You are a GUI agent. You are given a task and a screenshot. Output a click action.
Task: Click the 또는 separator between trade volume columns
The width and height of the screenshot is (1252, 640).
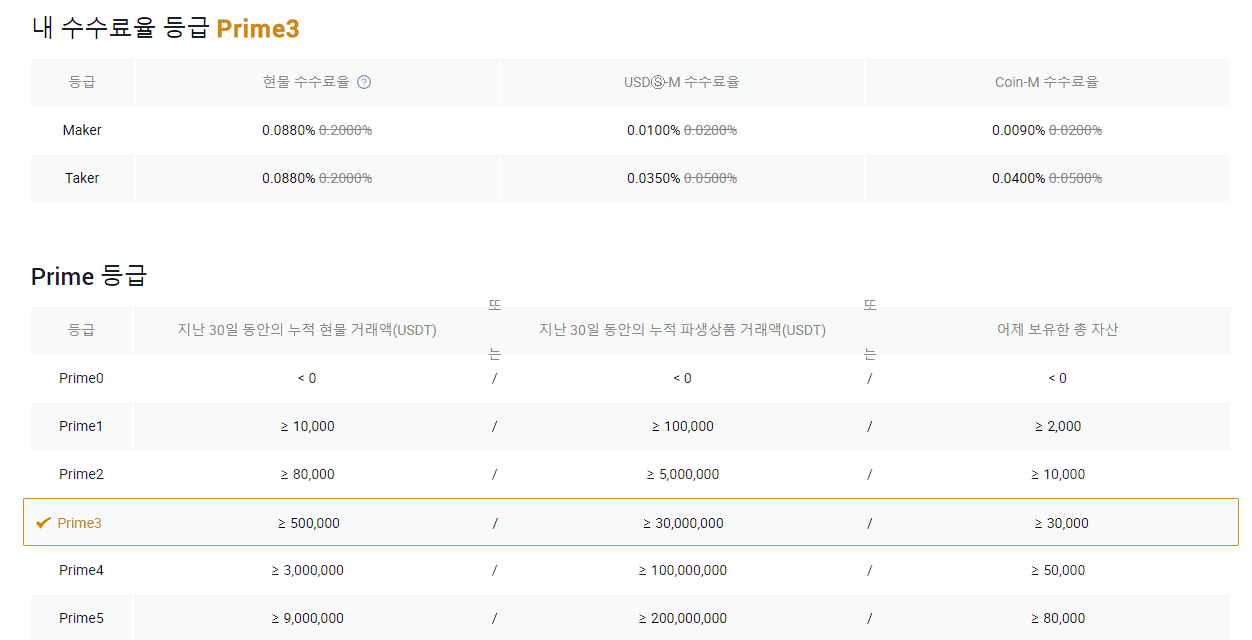(x=495, y=330)
